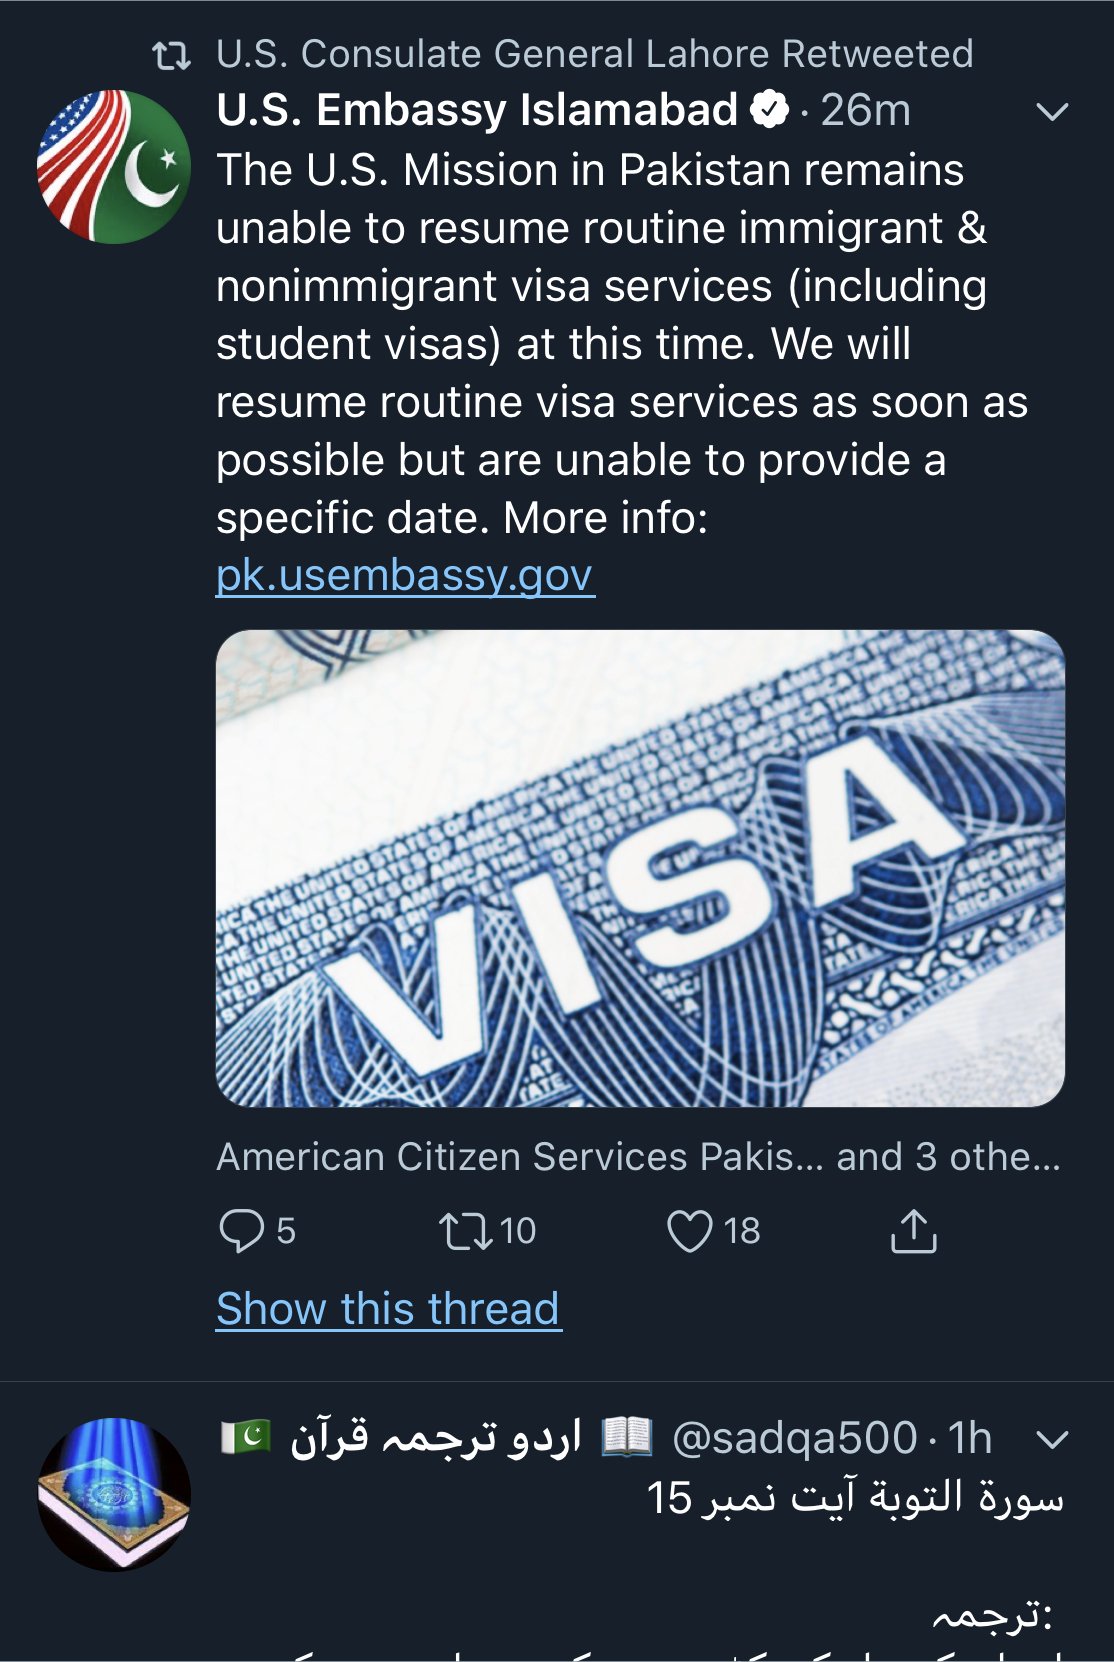Click Show this thread

[x=388, y=1309]
